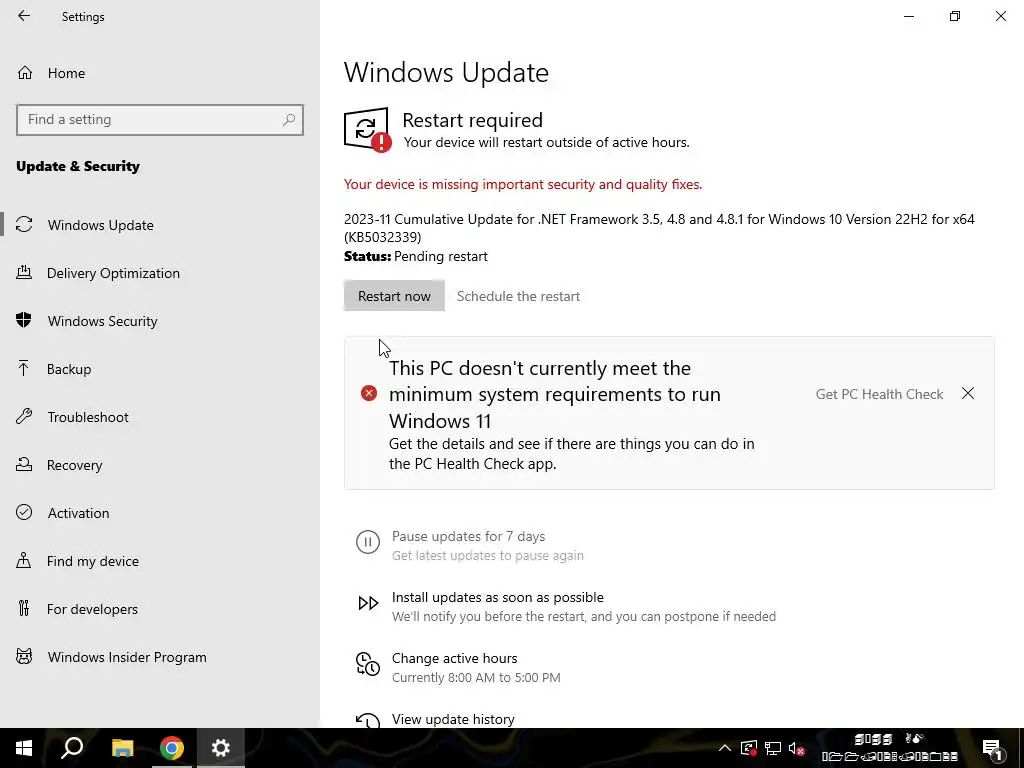Image resolution: width=1024 pixels, height=768 pixels.
Task: Open the Start menu
Action: [24, 748]
